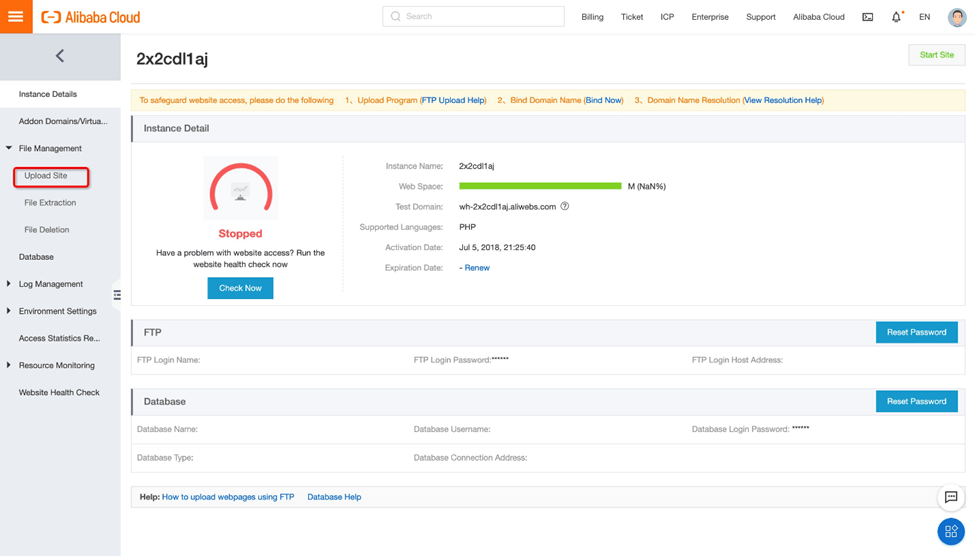Open the blue quick-tools grid button
975x556 pixels.
click(950, 531)
